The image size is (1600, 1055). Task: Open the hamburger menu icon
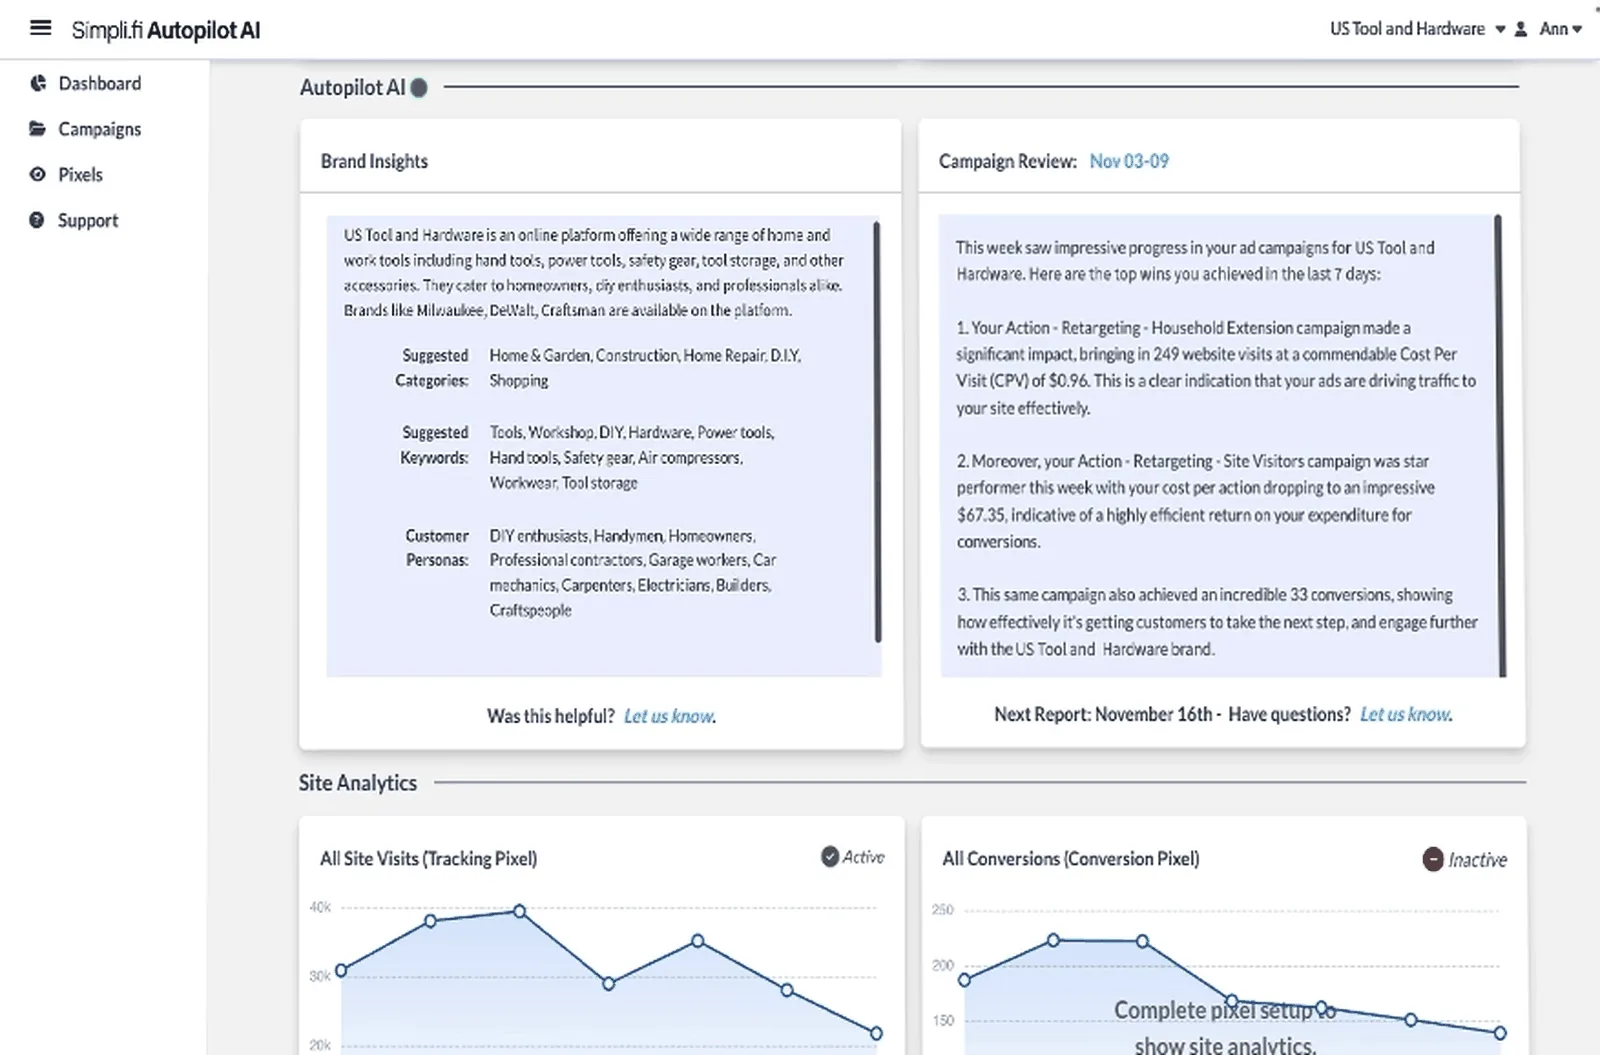coord(40,28)
